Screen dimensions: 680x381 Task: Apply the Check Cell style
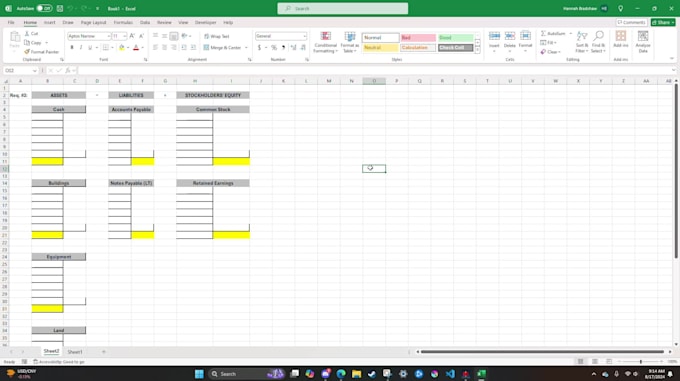[455, 48]
